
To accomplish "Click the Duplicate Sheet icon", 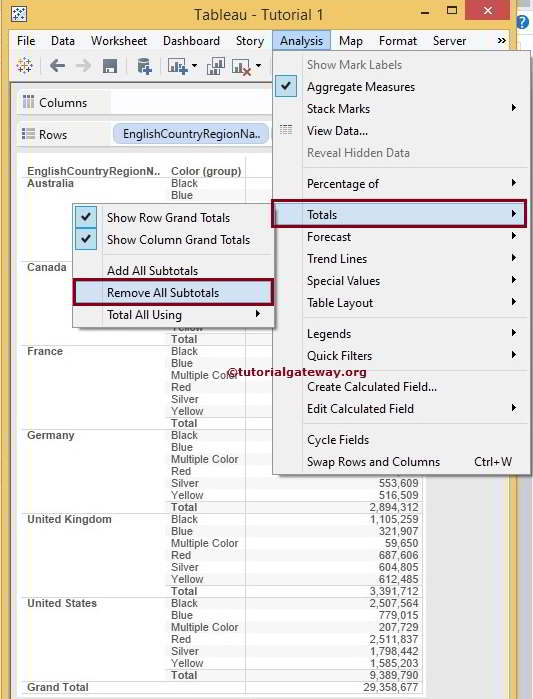I will pos(215,66).
